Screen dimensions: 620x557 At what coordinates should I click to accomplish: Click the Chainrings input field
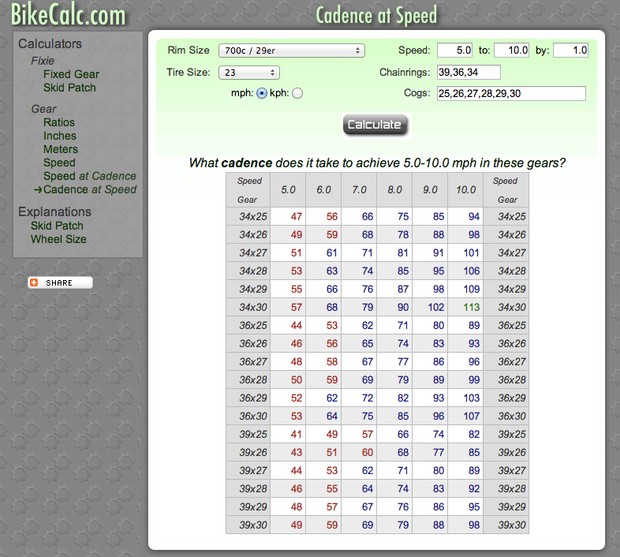click(469, 72)
